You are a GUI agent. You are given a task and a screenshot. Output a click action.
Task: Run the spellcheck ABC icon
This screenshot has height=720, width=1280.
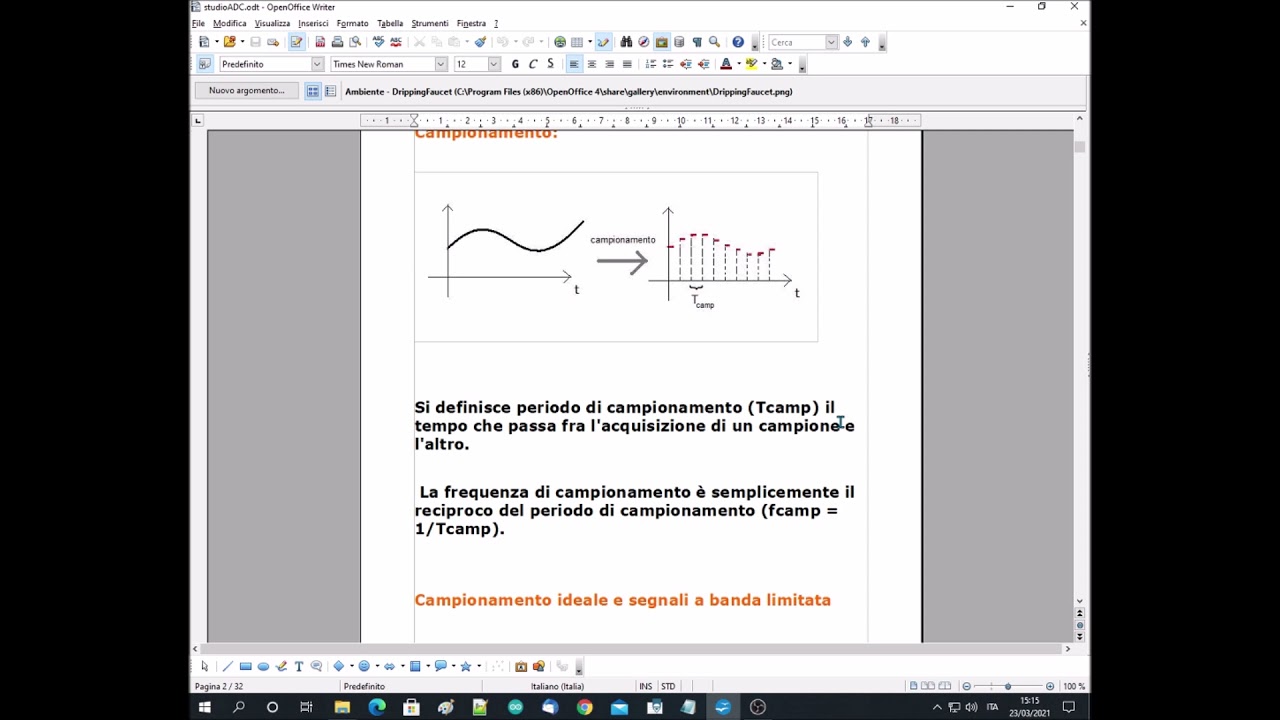(x=378, y=42)
